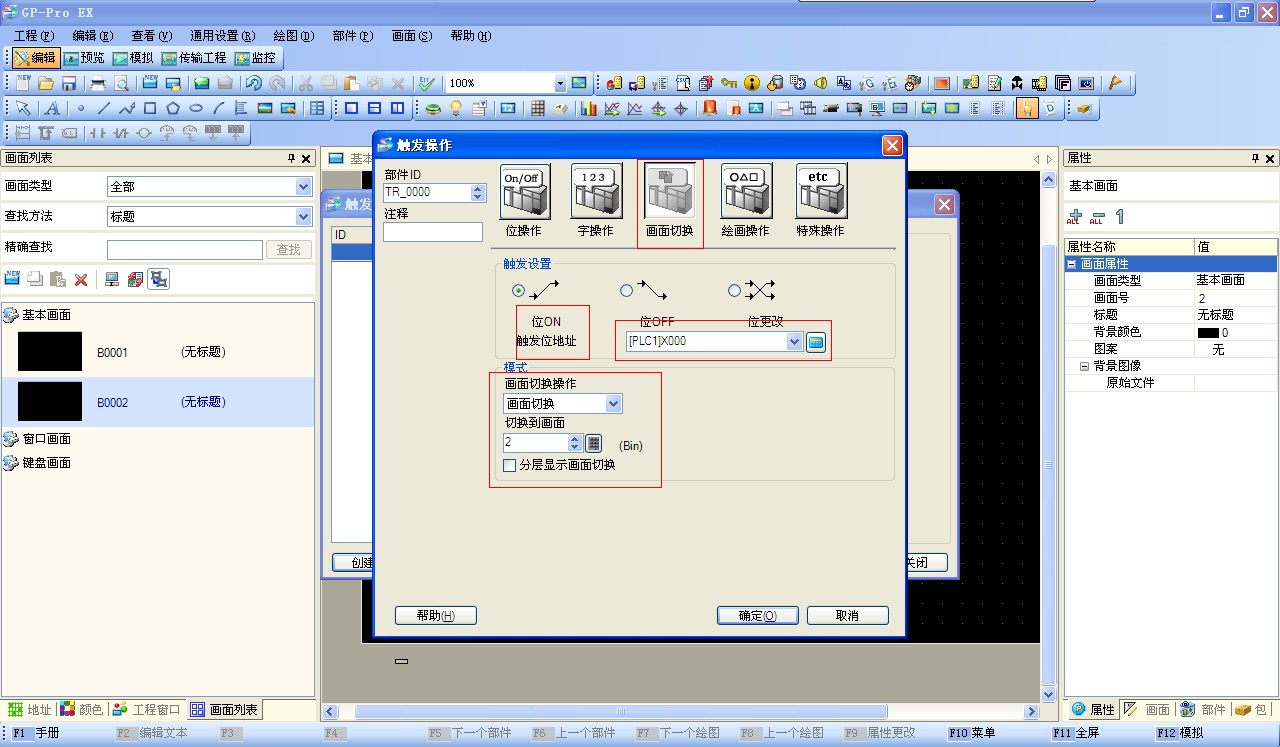Select the B0001 screen thumbnail
The width and height of the screenshot is (1280, 747).
click(50, 352)
